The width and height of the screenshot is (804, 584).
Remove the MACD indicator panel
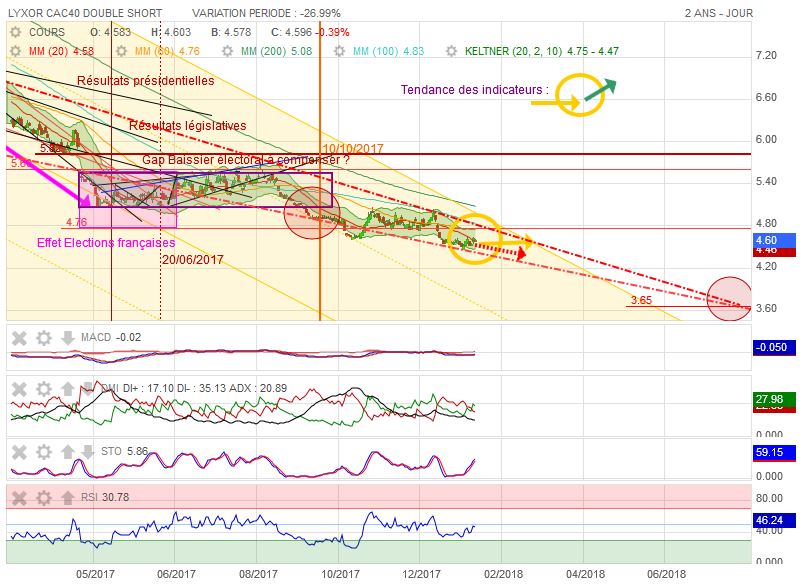pos(19,338)
